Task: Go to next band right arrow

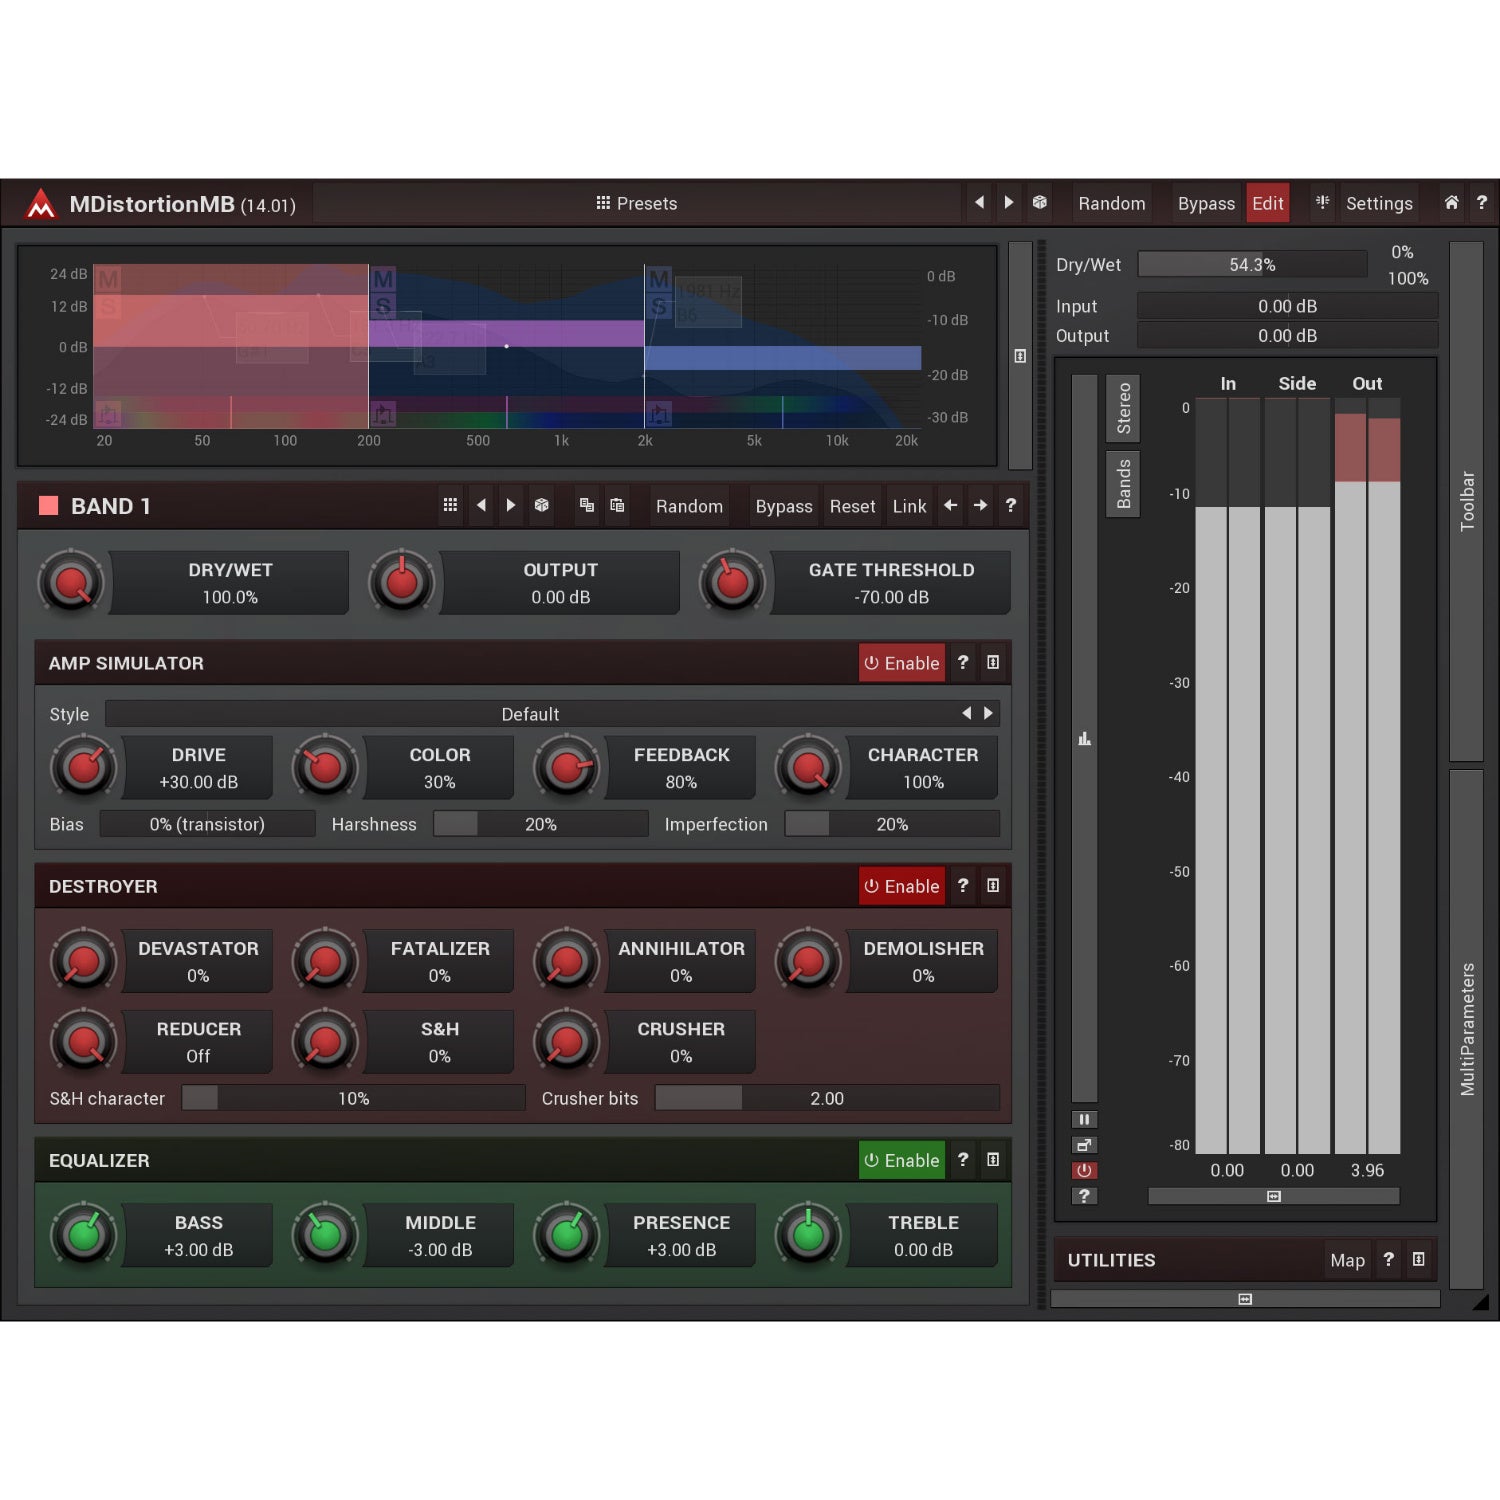Action: (980, 506)
